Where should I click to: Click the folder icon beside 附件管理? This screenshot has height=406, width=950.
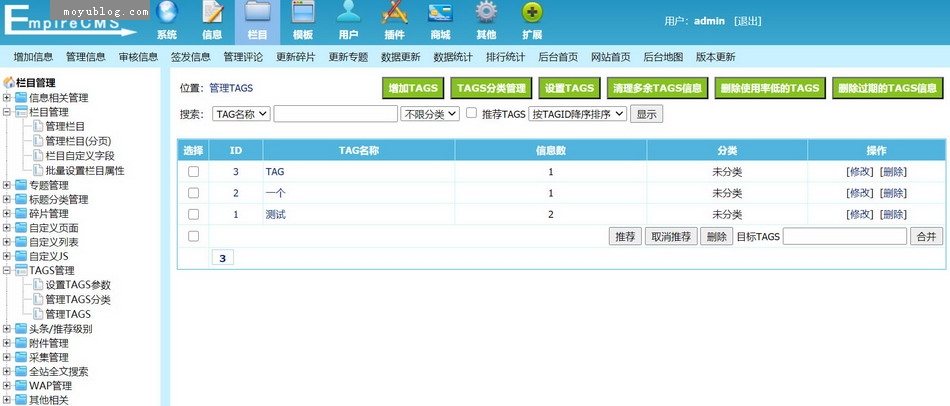tap(21, 344)
